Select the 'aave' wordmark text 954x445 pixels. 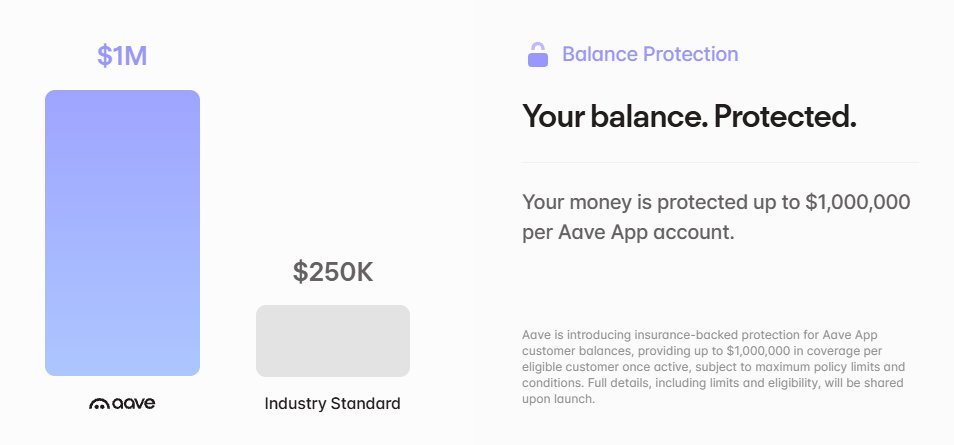(133, 404)
